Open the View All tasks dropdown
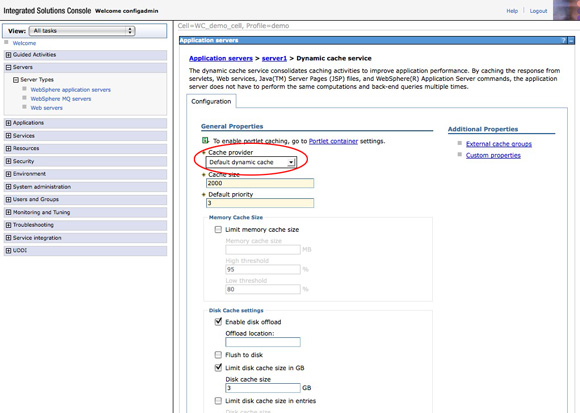The height and width of the screenshot is (413, 580). (82, 31)
